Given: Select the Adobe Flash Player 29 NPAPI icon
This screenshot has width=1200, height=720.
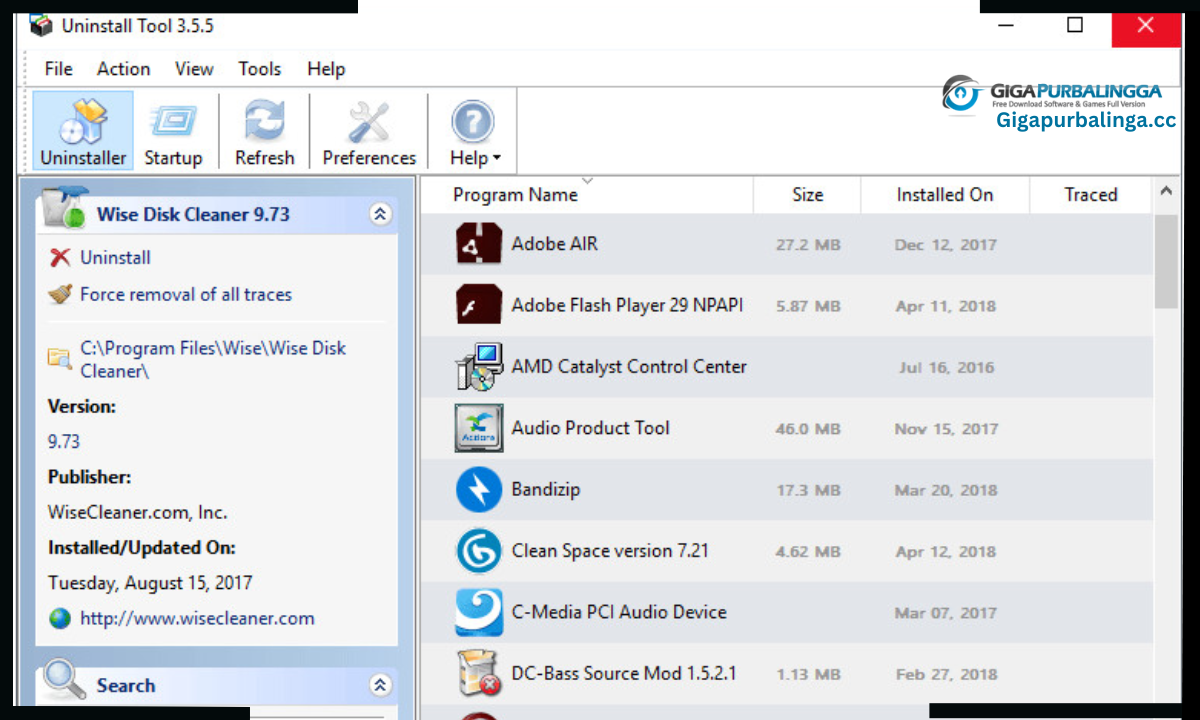Looking at the screenshot, I should tap(479, 305).
